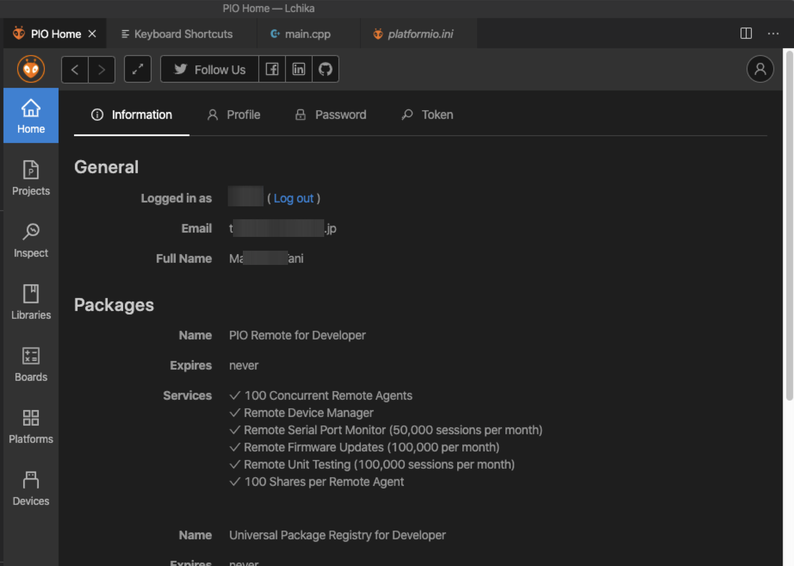The height and width of the screenshot is (566, 794).
Task: Click the Follow Us Twitter button
Action: point(209,69)
